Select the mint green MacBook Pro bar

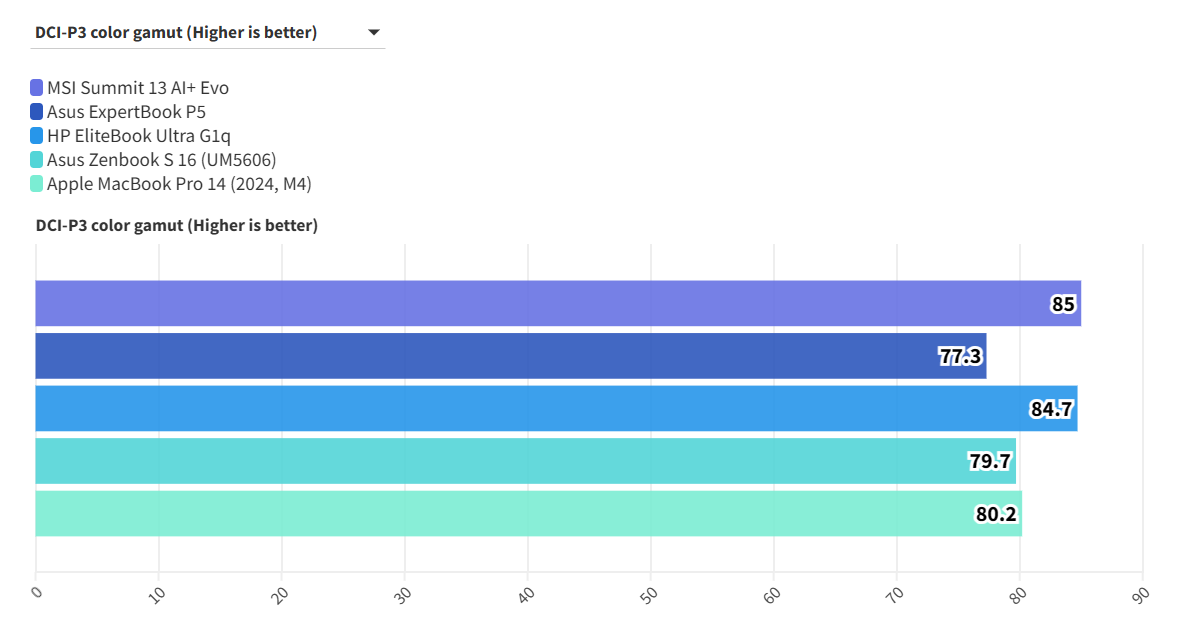point(480,513)
